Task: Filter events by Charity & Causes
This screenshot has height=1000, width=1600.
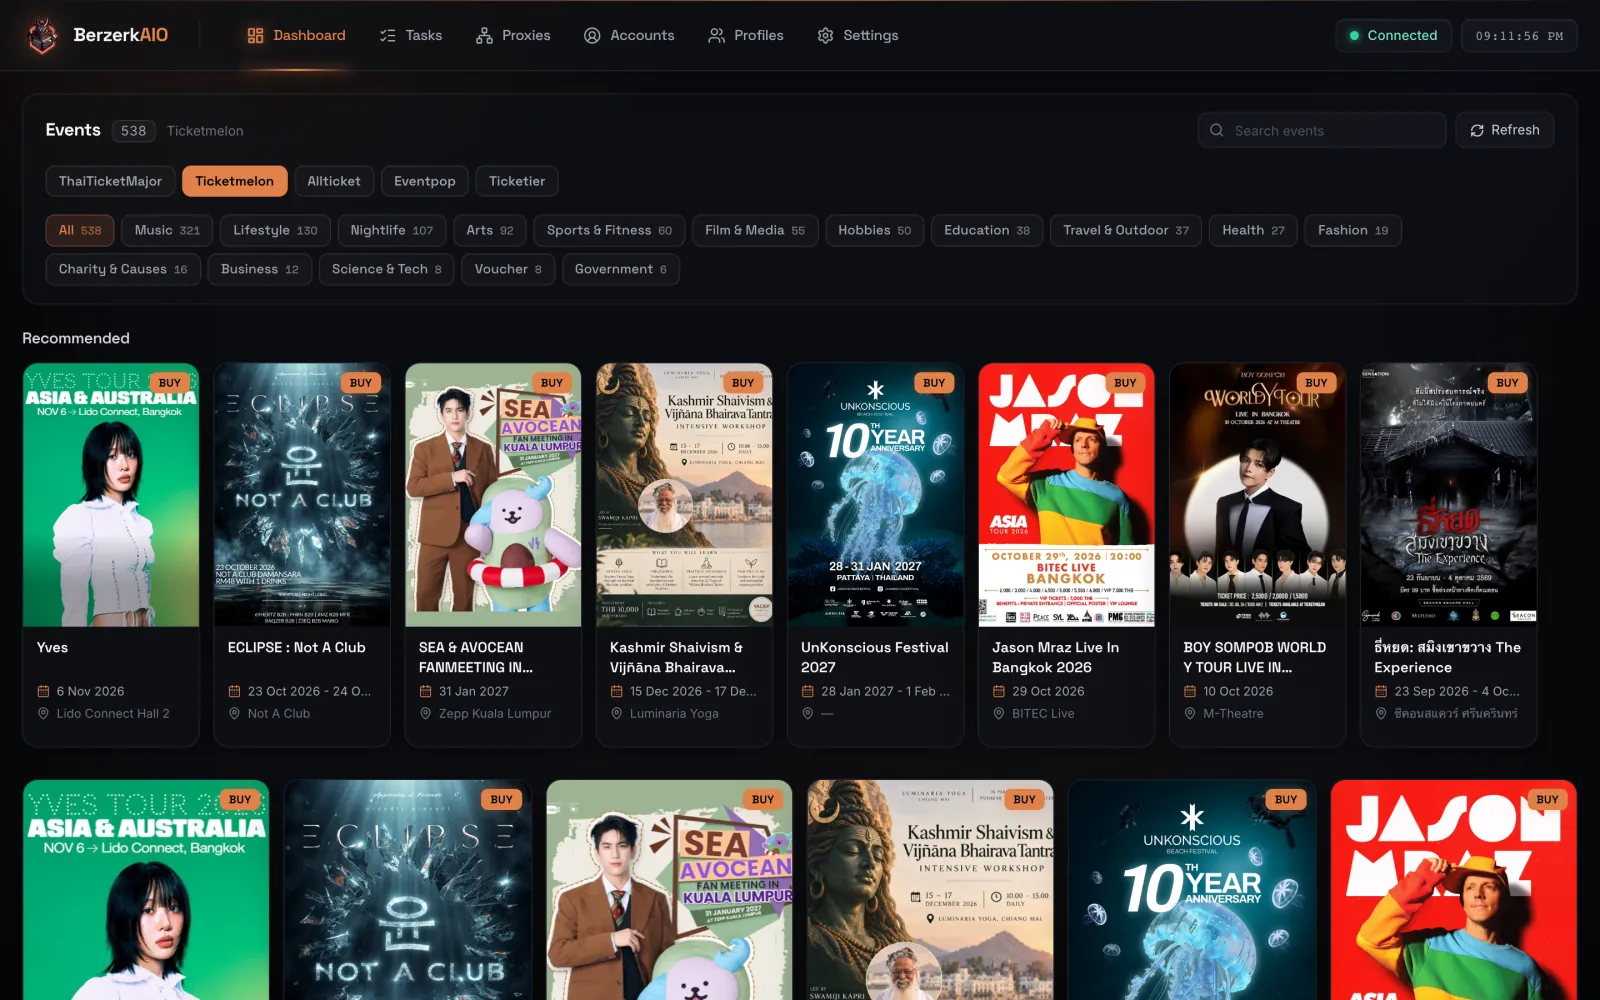Action: tap(123, 269)
